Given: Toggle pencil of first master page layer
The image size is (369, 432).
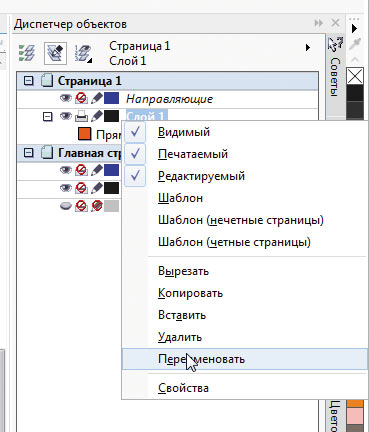Looking at the screenshot, I should pyautogui.click(x=97, y=170).
